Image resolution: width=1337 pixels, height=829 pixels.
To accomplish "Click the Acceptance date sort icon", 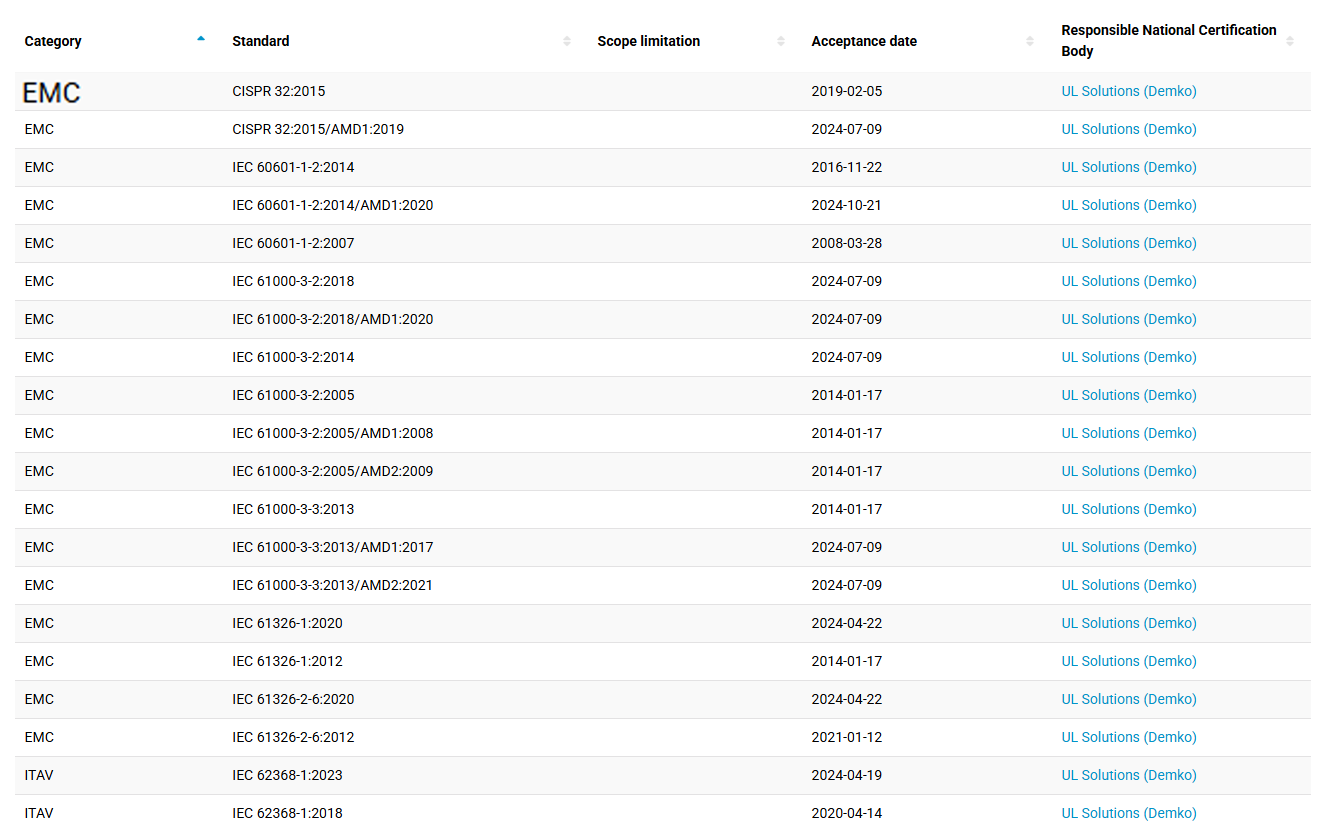I will click(1030, 41).
